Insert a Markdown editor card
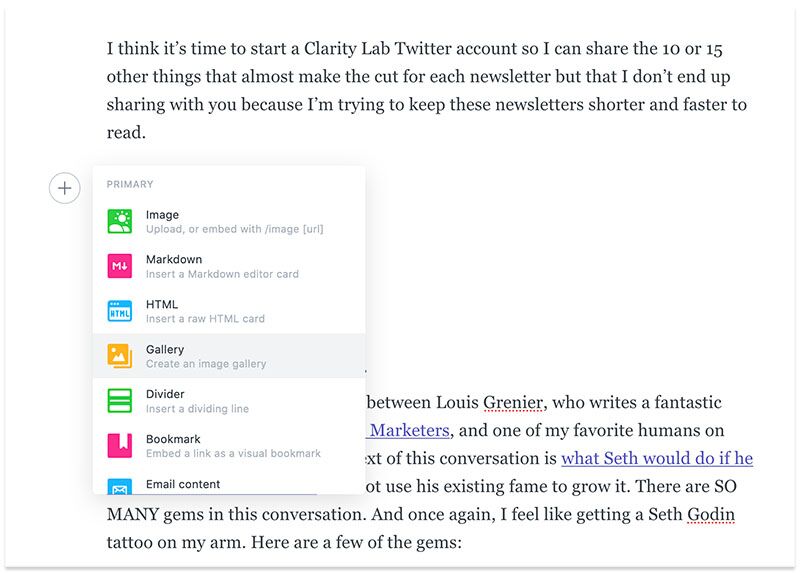The height and width of the screenshot is (573, 800). 229,266
